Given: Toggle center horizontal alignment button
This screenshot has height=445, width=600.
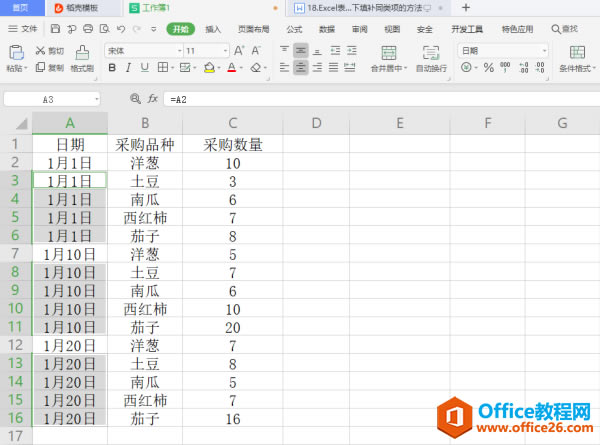Looking at the screenshot, I should (301, 68).
